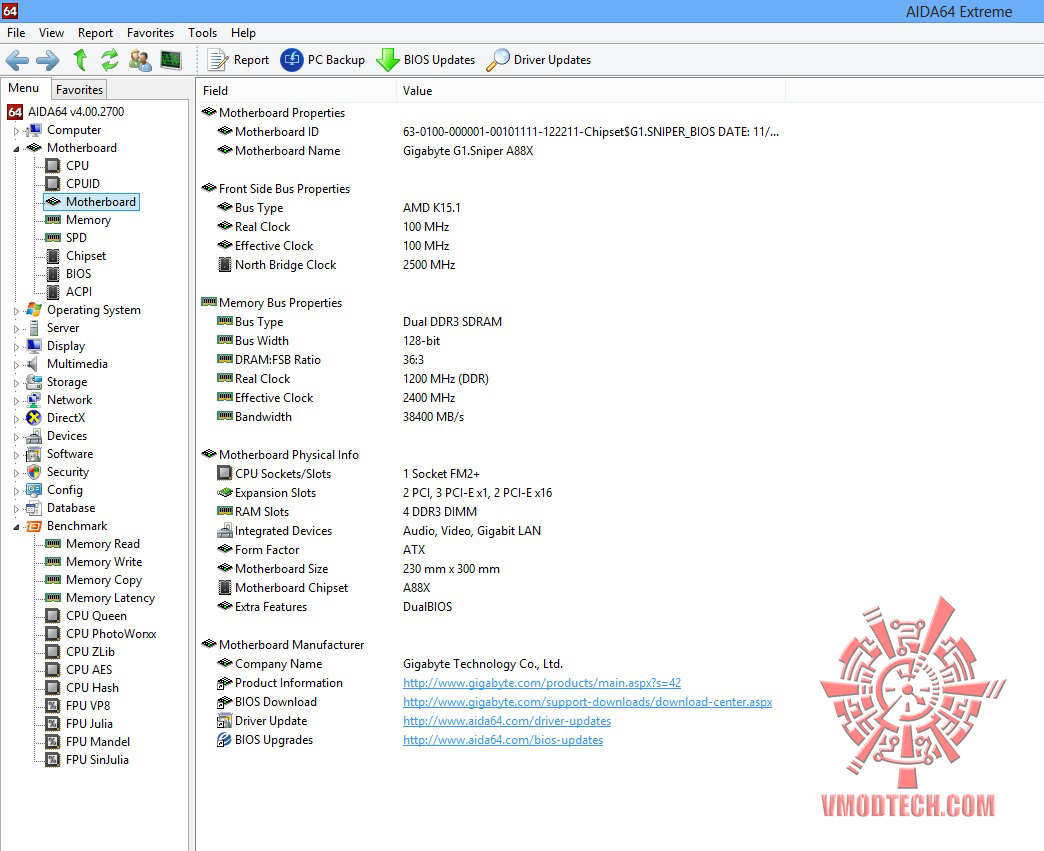Select the Motherboard Name row
This screenshot has height=851, width=1044.
491,151
